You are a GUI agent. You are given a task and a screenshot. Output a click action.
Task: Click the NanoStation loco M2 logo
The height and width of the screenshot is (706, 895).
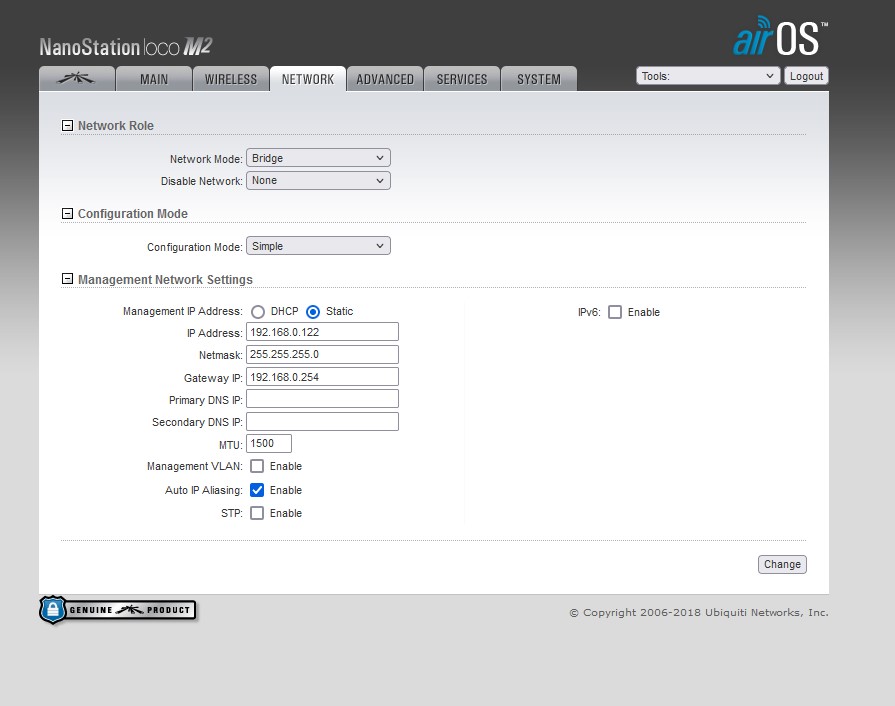(126, 47)
